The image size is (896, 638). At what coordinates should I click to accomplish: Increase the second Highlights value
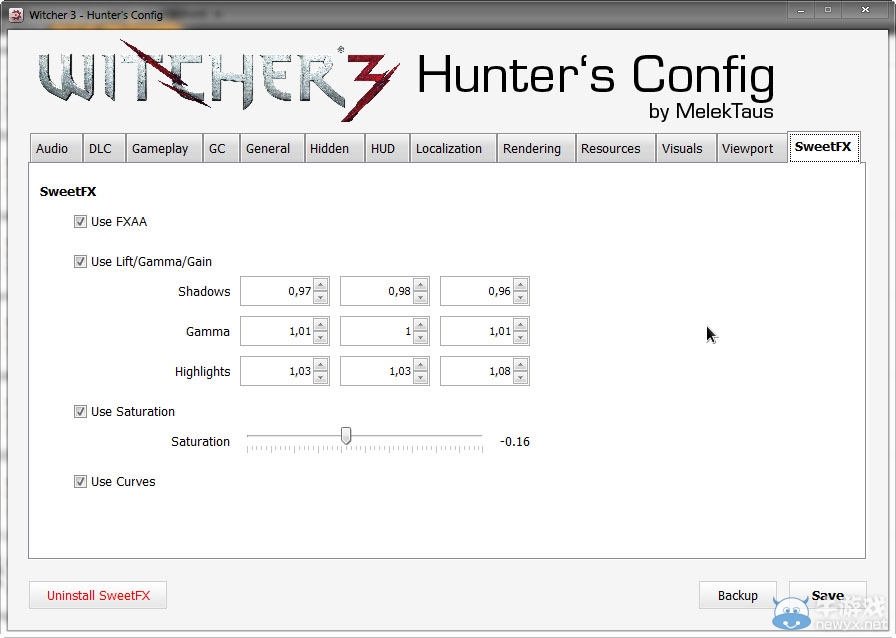421,365
